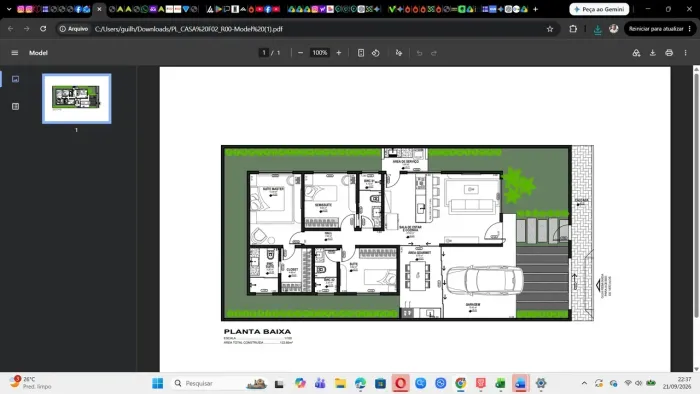Open Google Chrome from the taskbar
This screenshot has height=394, width=700.
pyautogui.click(x=461, y=383)
